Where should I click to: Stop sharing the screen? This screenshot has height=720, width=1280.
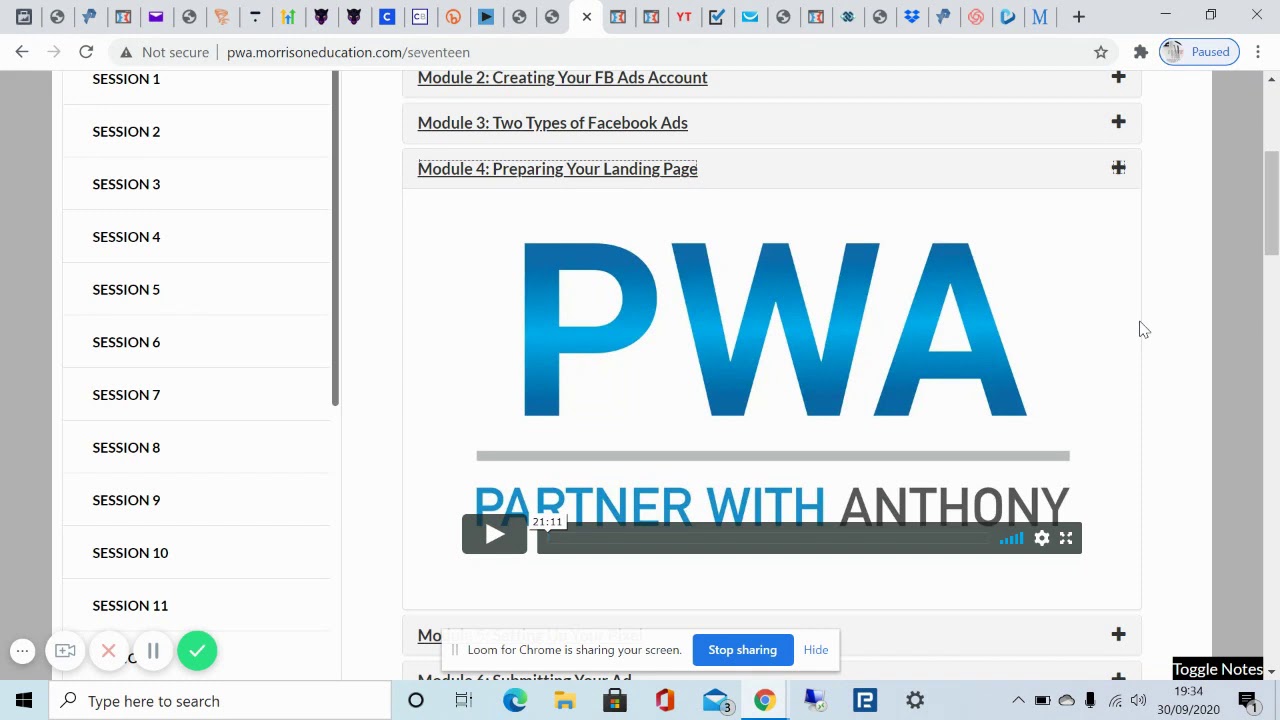click(x=742, y=650)
